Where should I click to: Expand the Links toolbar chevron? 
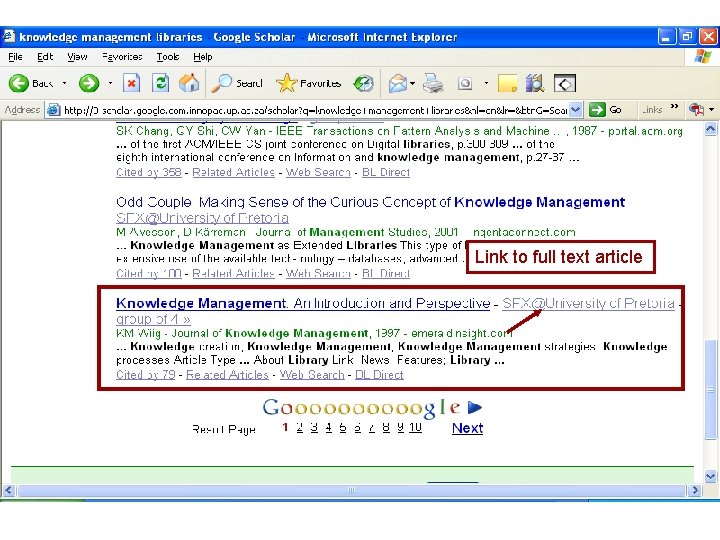(674, 107)
